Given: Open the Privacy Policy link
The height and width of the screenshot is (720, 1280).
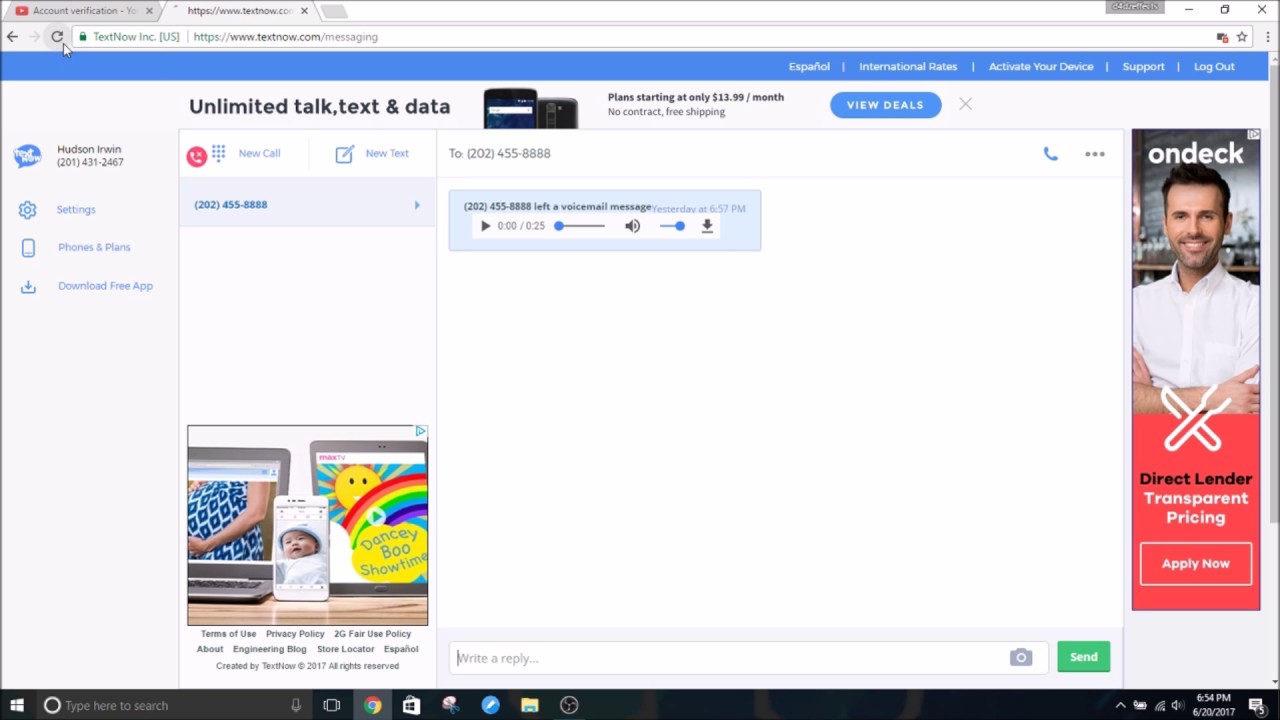Looking at the screenshot, I should coord(295,634).
